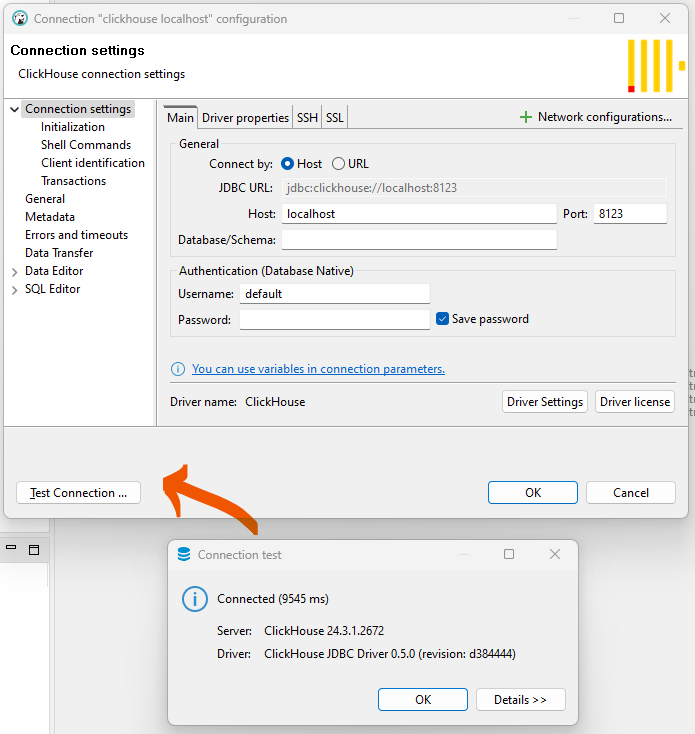Click OK in Connection test dialog
Screen dimensions: 695x734
(423, 699)
